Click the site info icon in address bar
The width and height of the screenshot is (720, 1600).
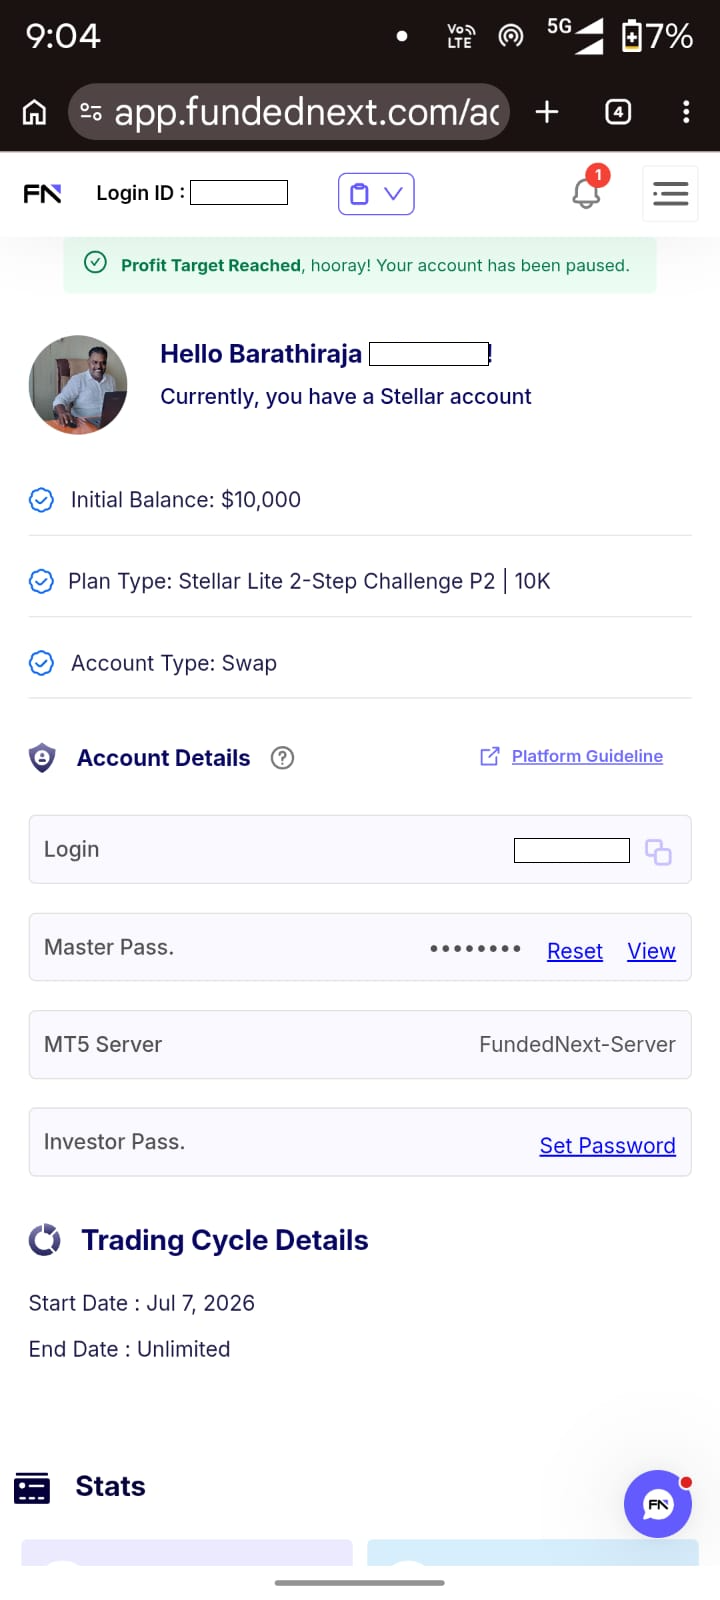click(x=90, y=112)
